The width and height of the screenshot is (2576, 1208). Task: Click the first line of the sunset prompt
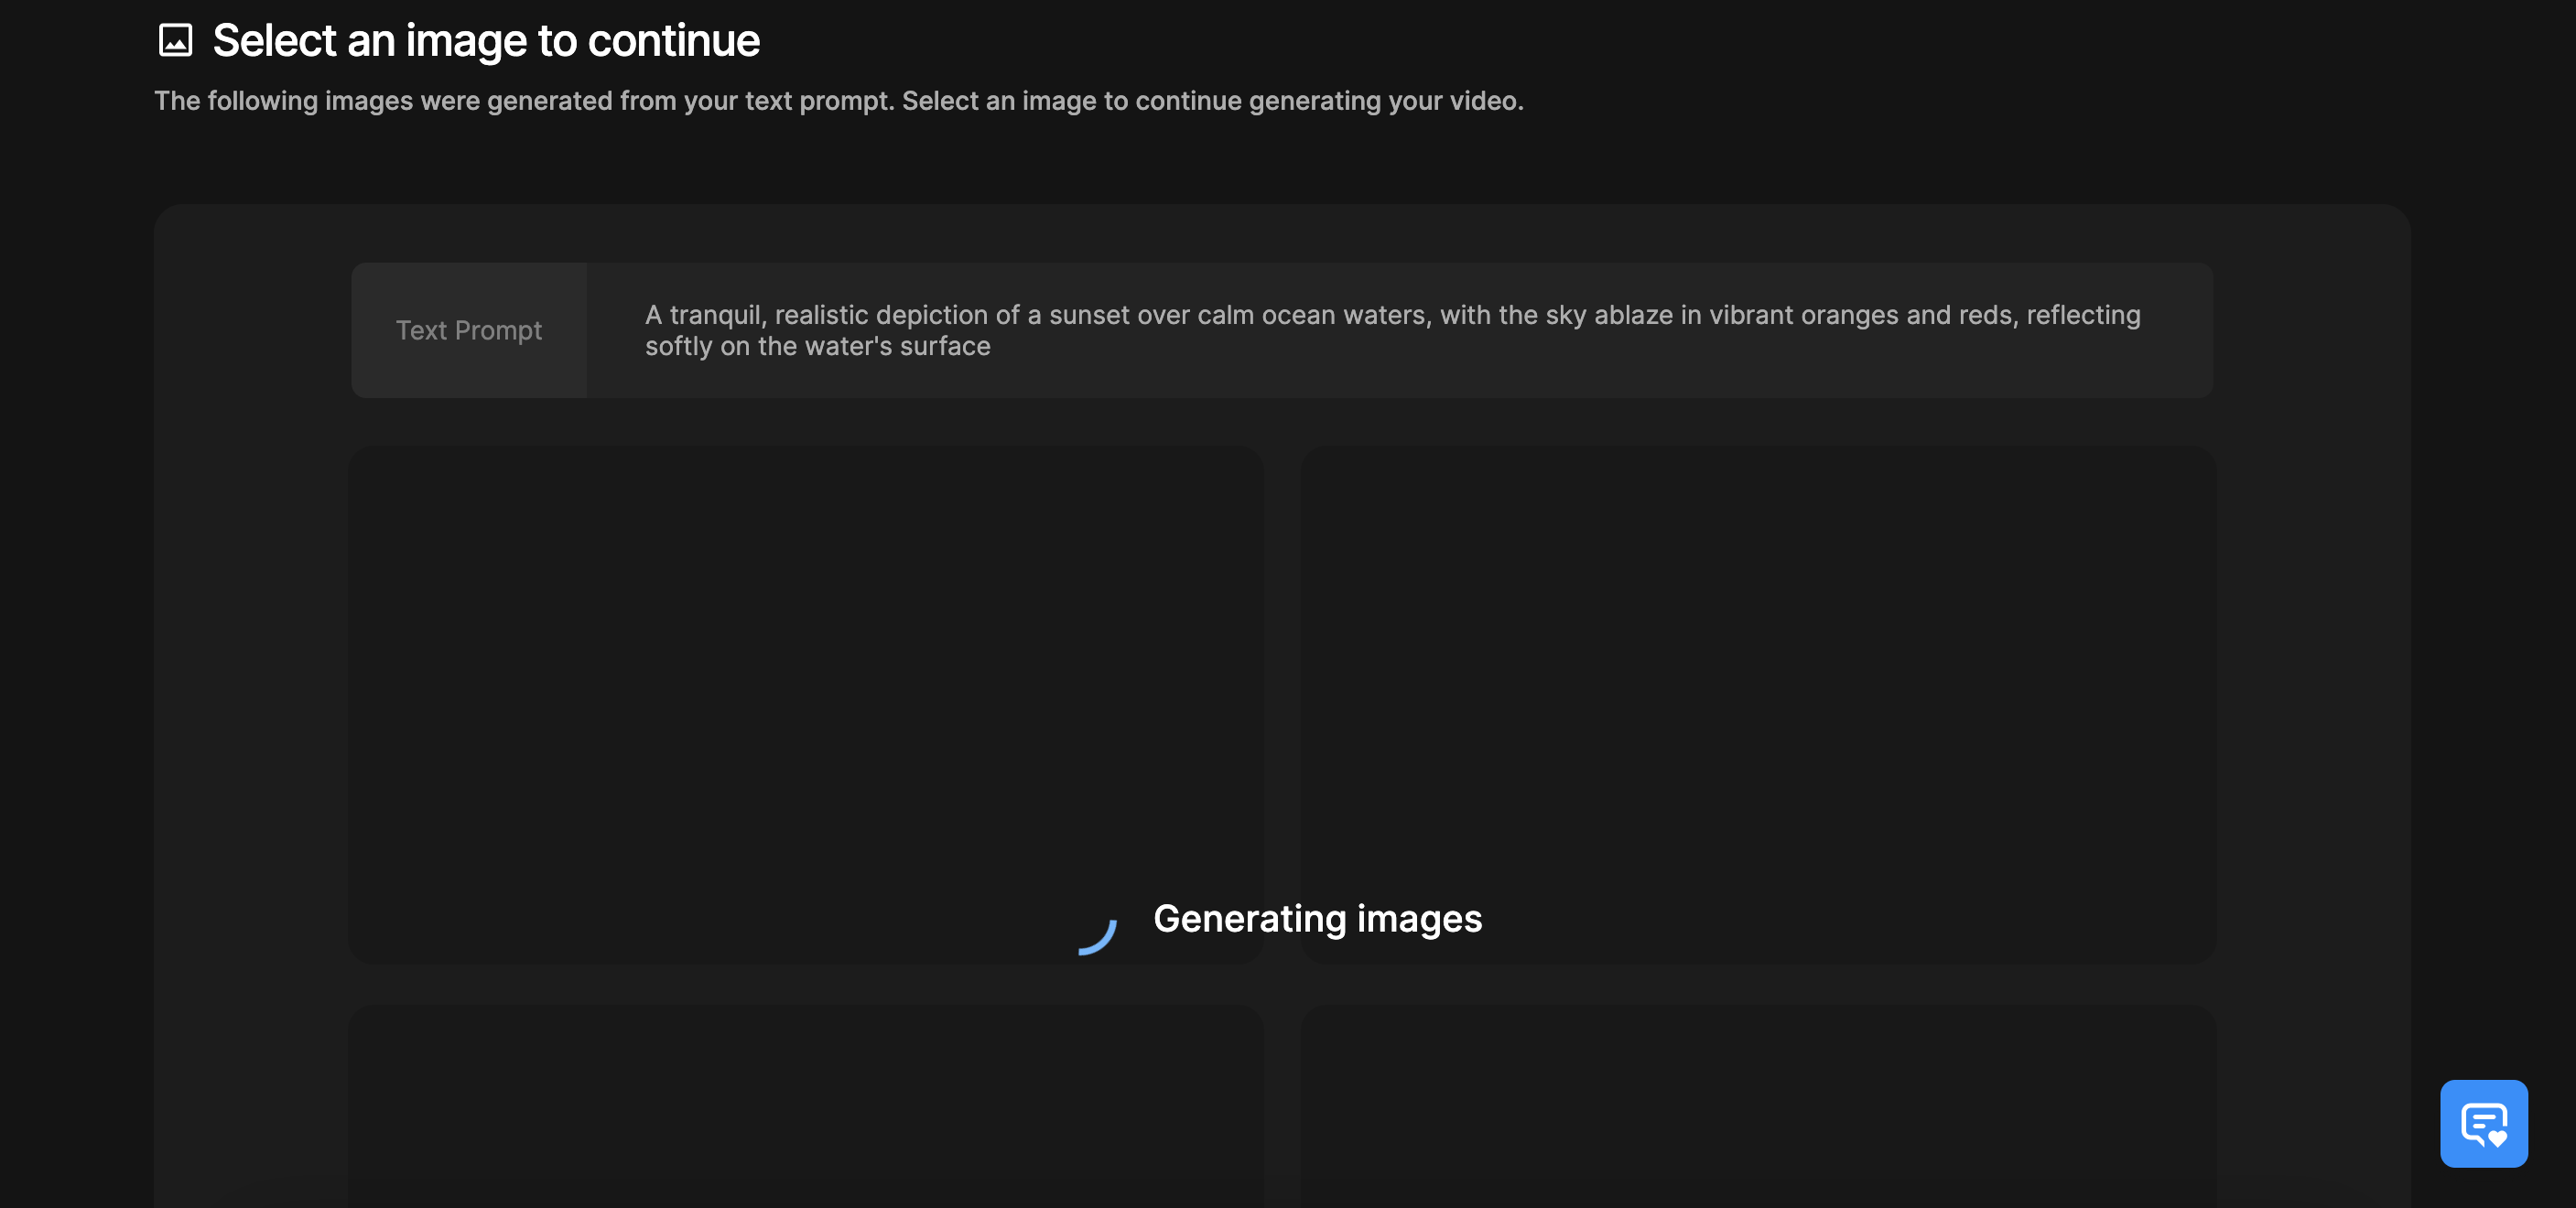click(1392, 315)
